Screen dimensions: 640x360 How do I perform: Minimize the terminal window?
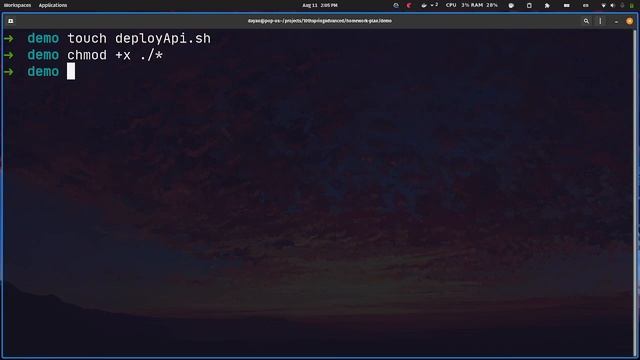click(x=616, y=21)
